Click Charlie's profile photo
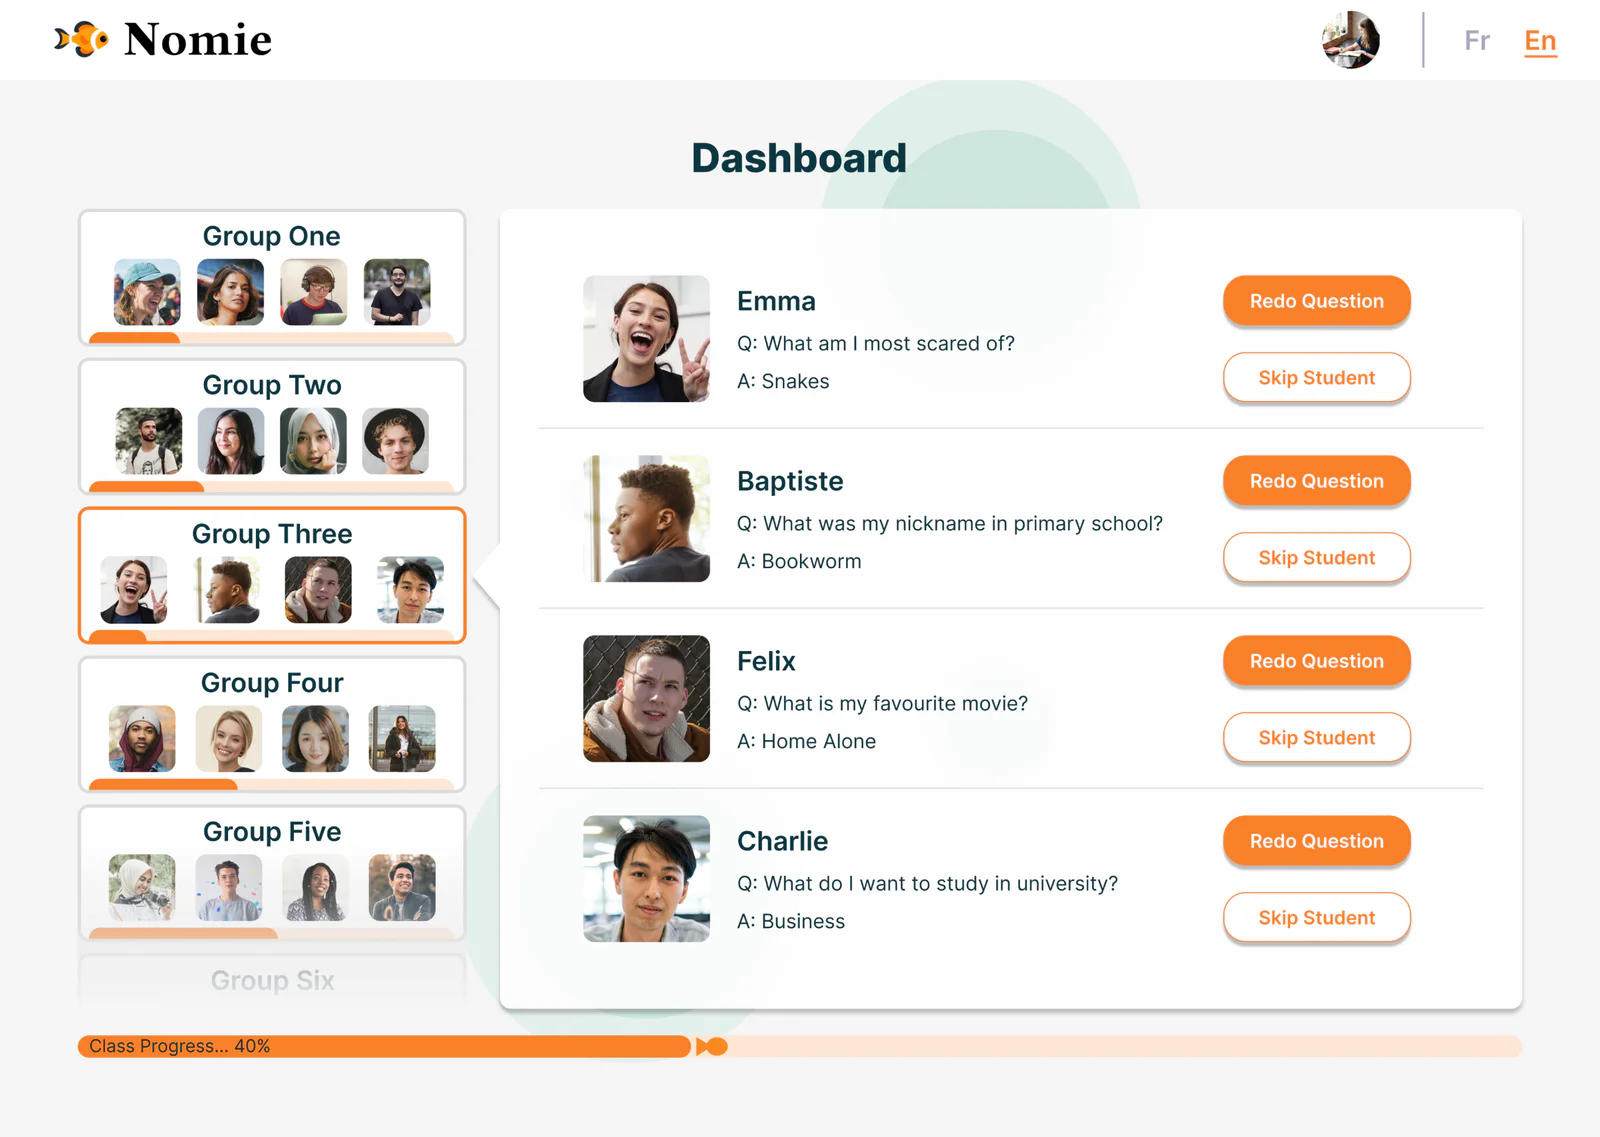The width and height of the screenshot is (1600, 1137). tap(646, 879)
